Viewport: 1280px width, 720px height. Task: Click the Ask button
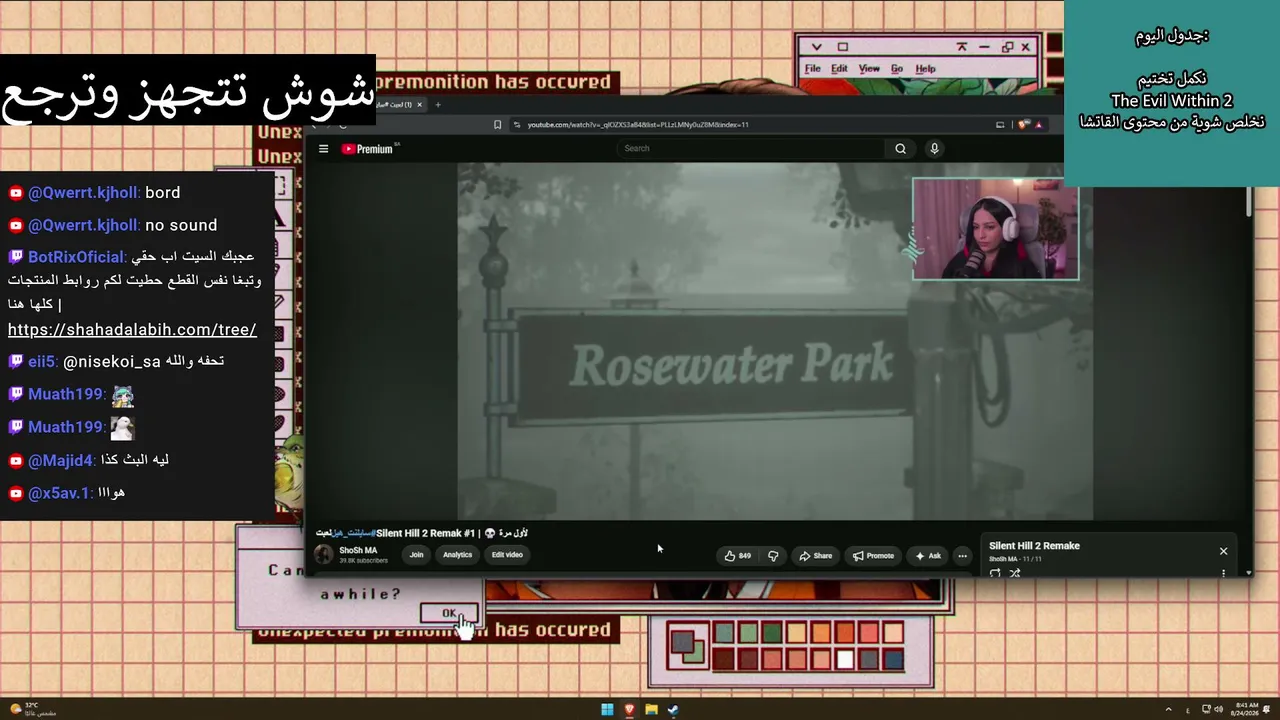point(928,556)
